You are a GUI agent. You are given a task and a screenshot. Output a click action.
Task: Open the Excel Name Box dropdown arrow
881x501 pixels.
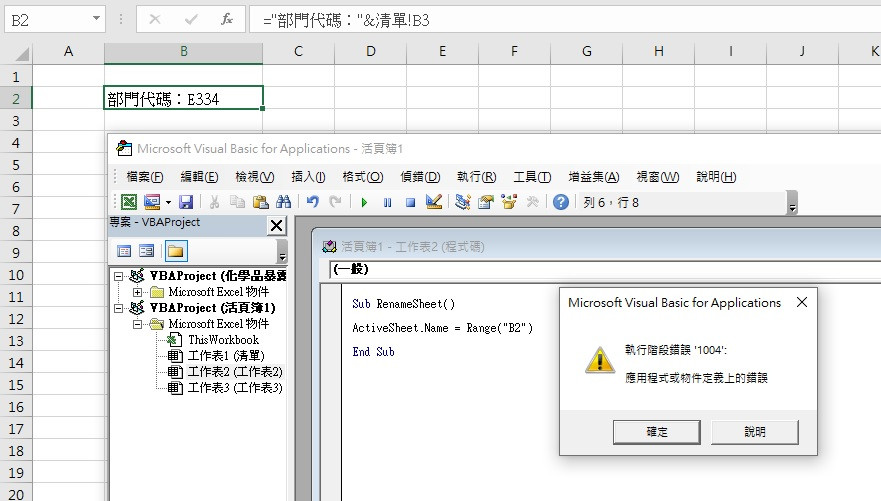96,19
